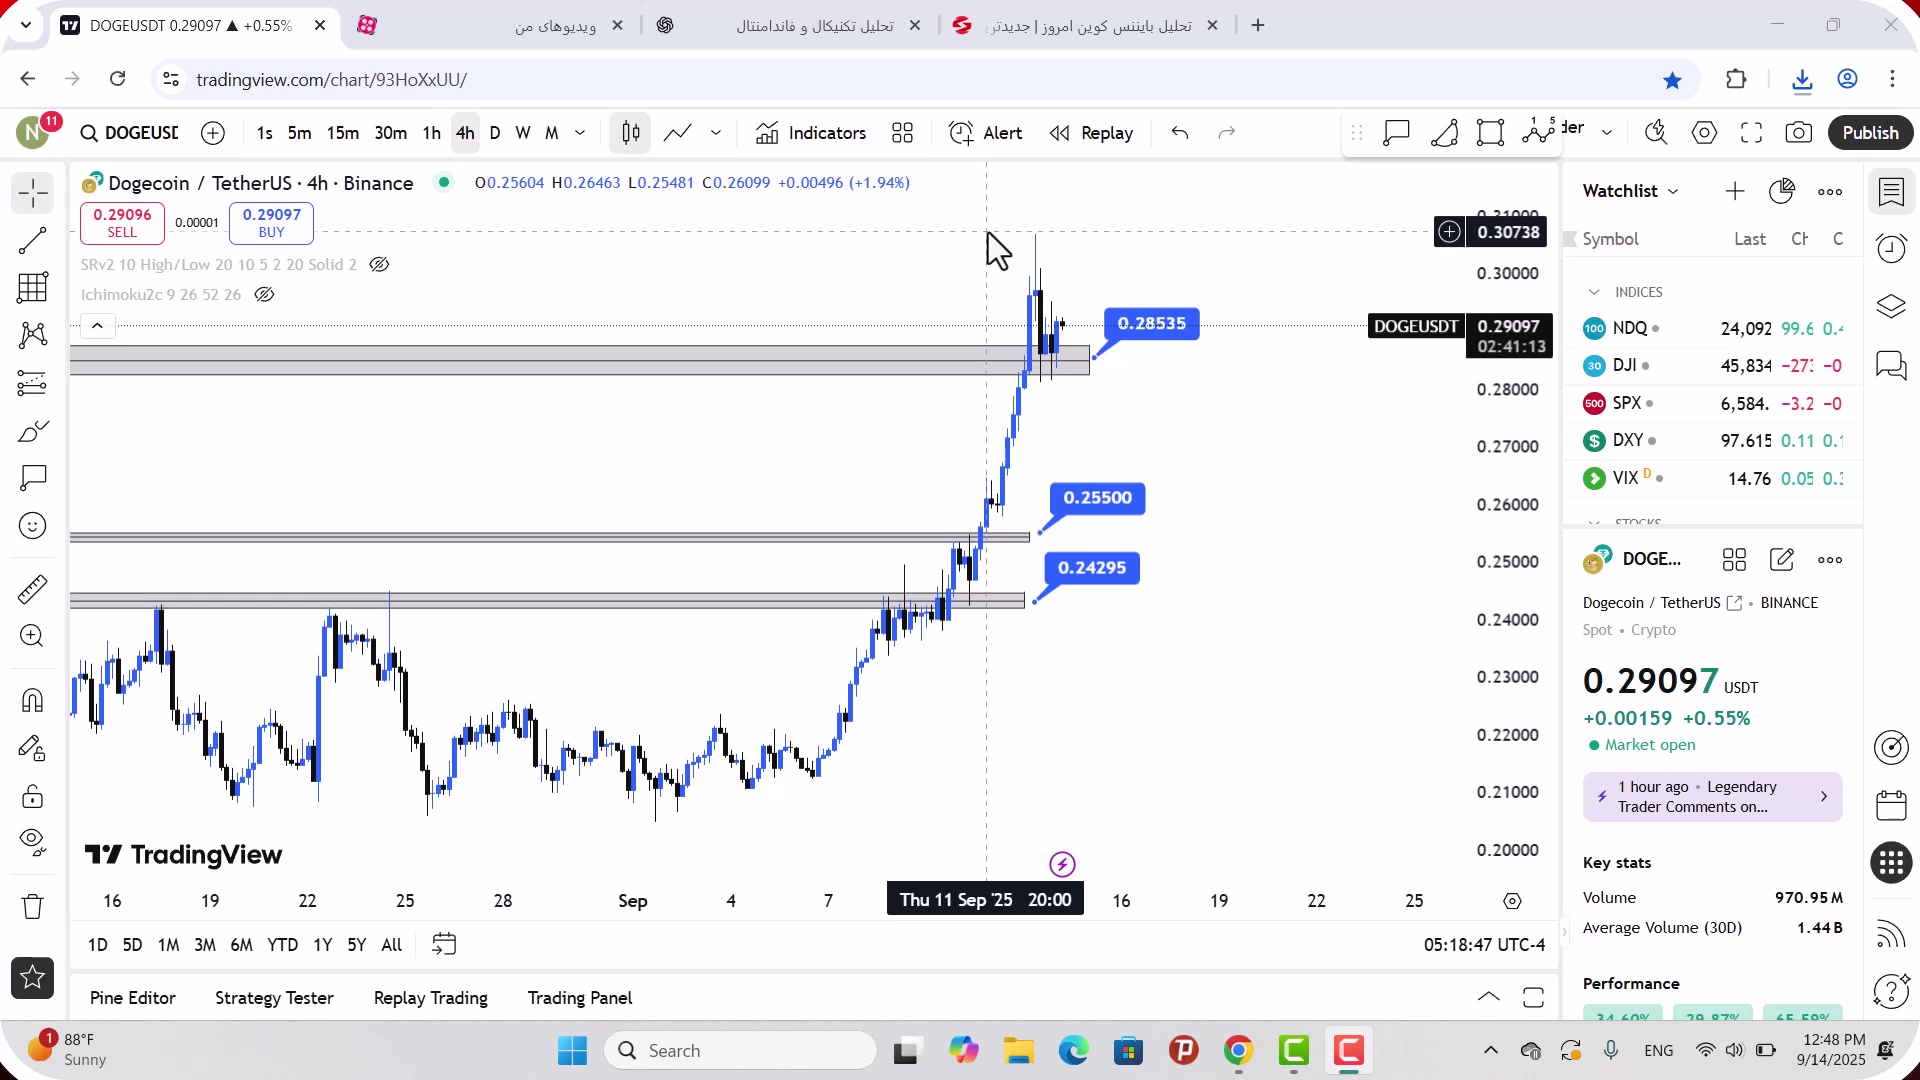Toggle lock all drawings
Viewport: 1920px width, 1080px height.
pos(33,796)
